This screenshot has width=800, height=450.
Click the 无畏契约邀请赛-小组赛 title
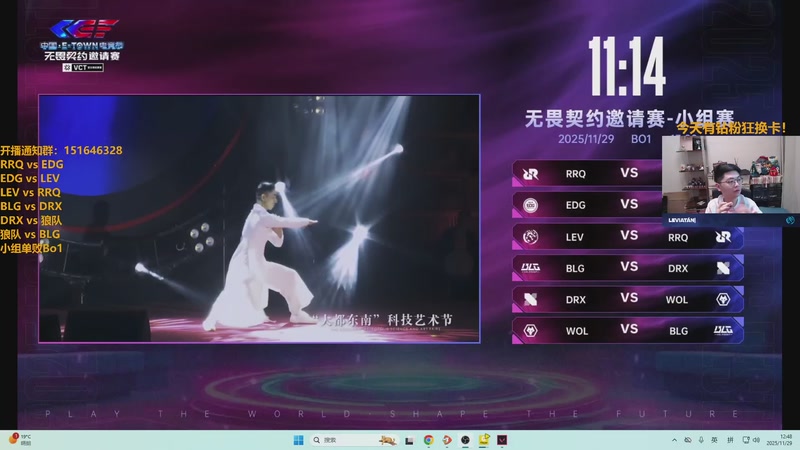(x=629, y=119)
